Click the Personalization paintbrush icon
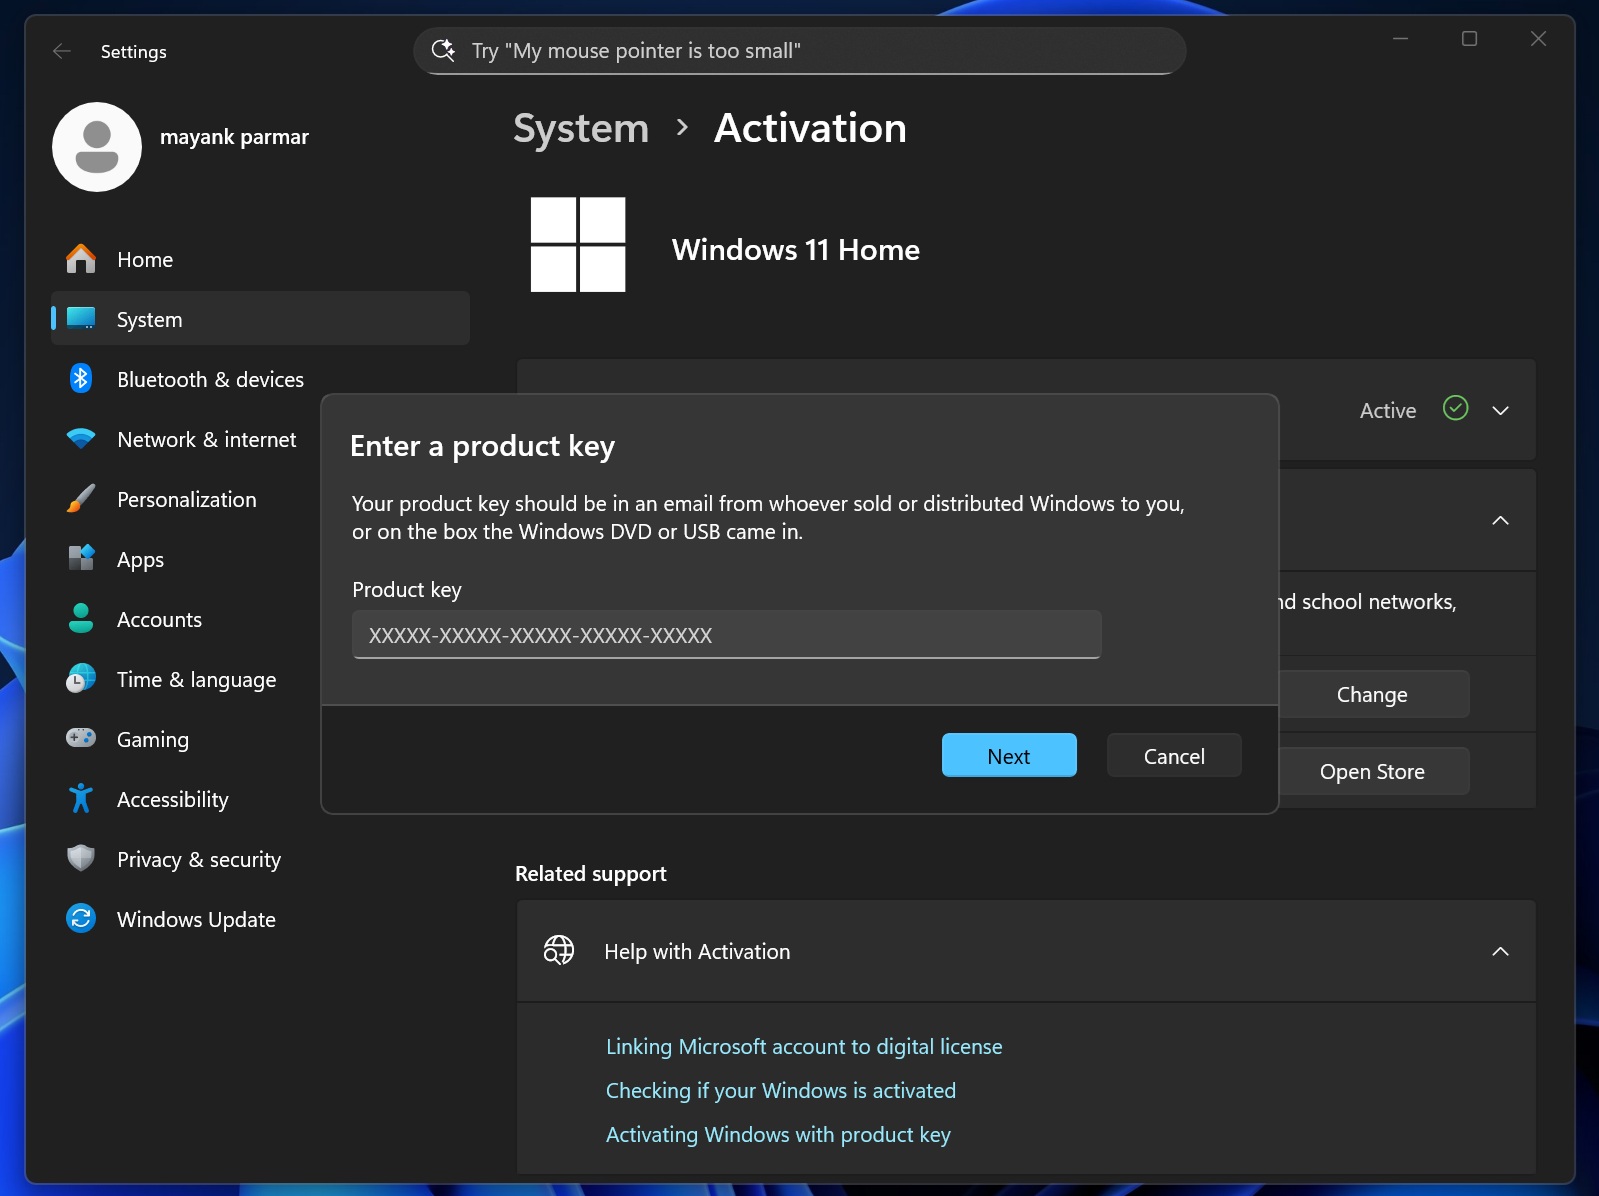The image size is (1599, 1196). (81, 499)
